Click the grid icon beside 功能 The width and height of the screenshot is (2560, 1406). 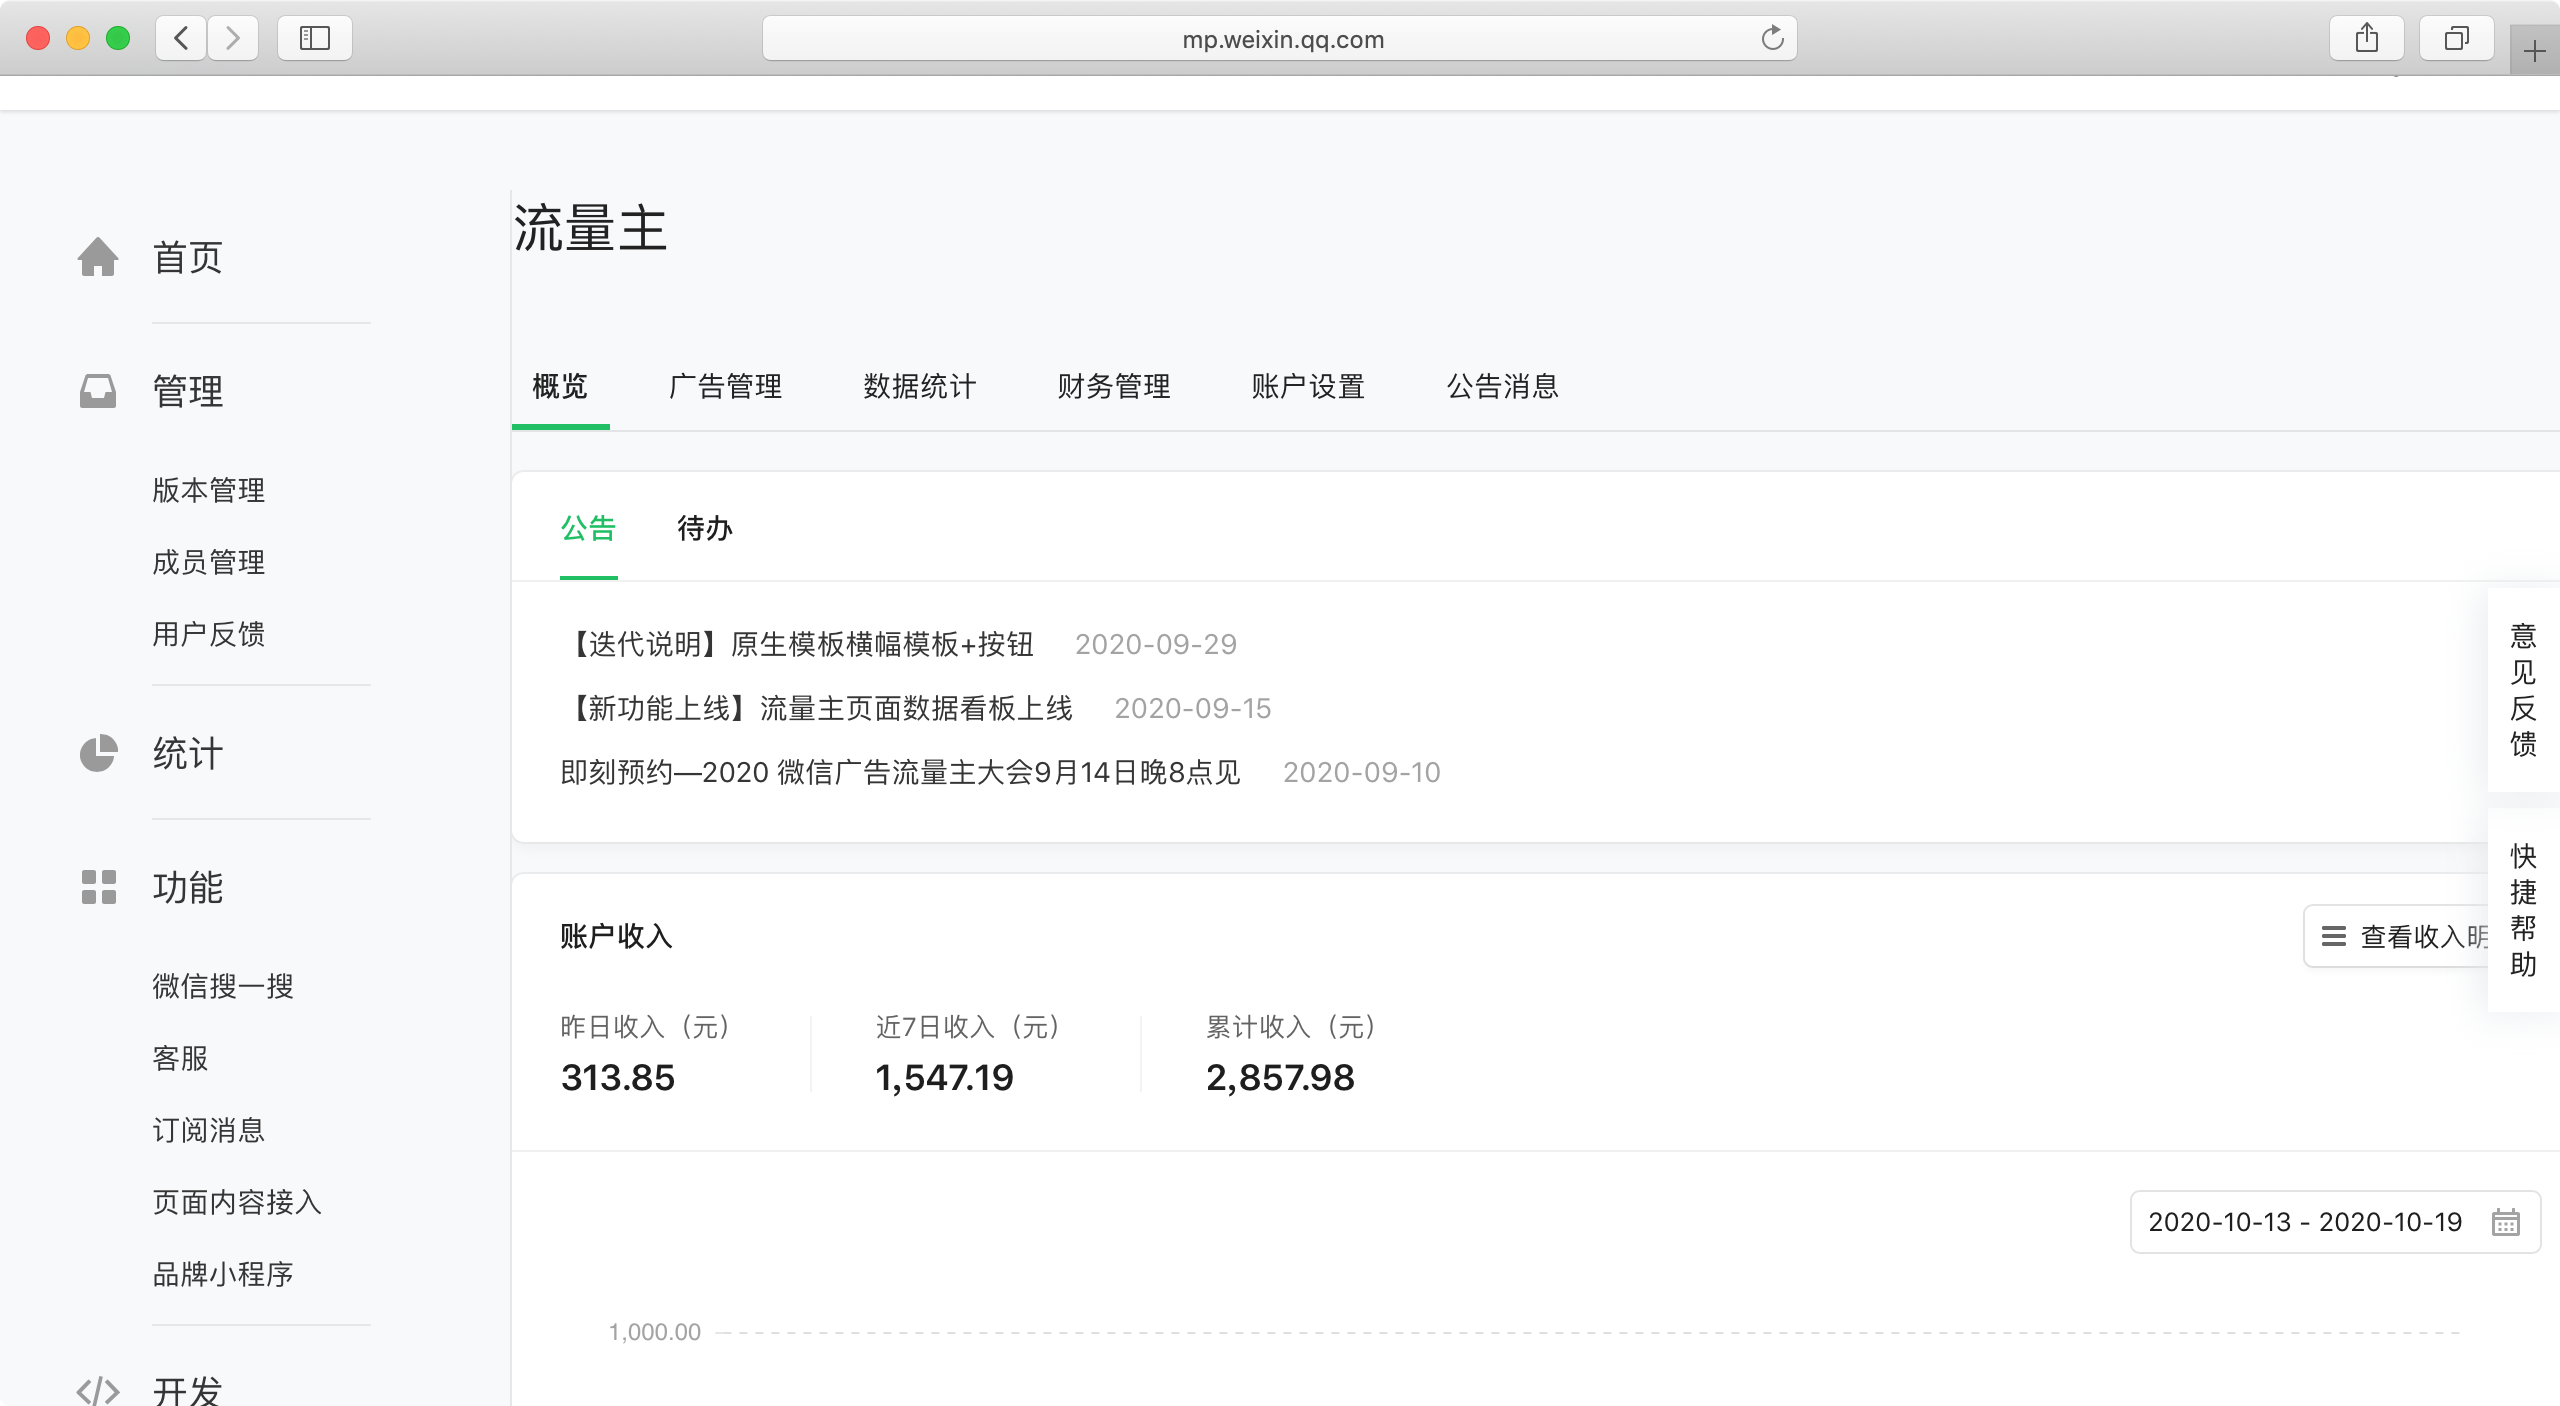98,887
